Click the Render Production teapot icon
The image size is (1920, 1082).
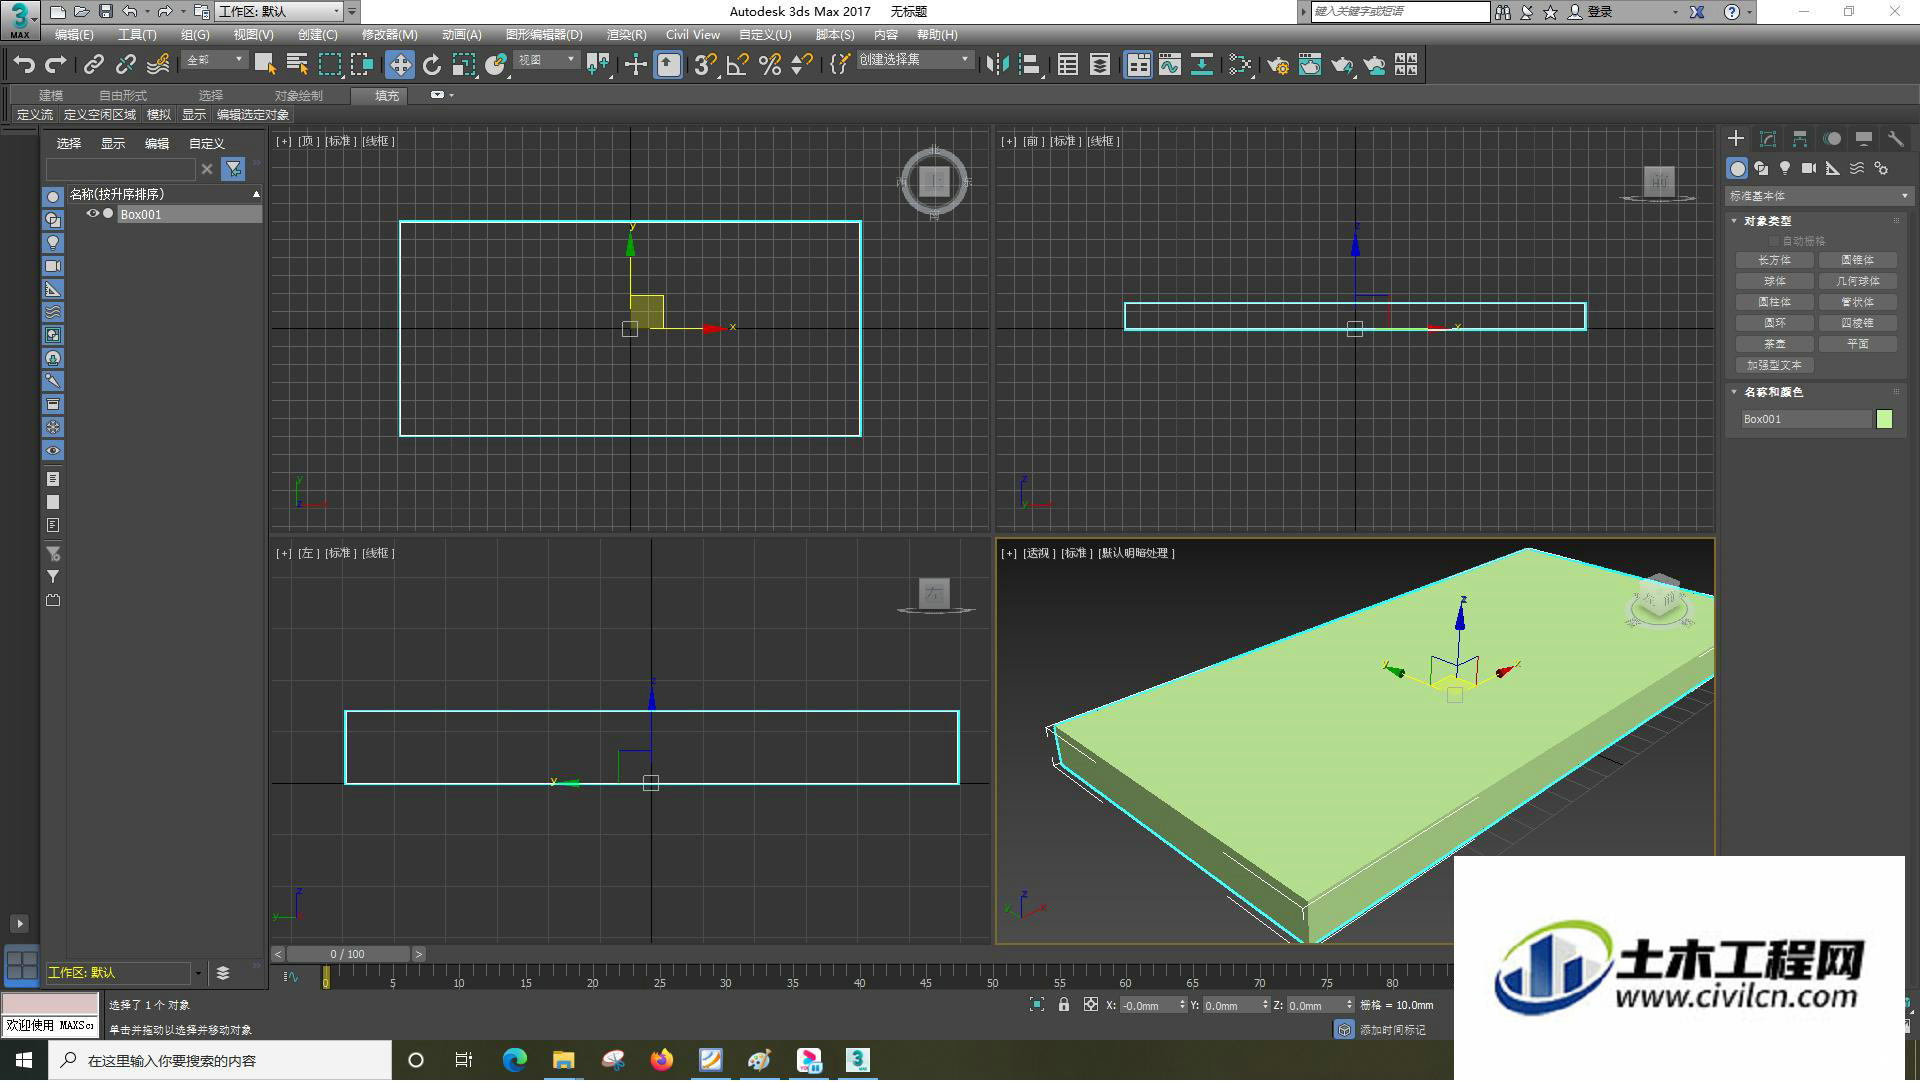[1342, 65]
